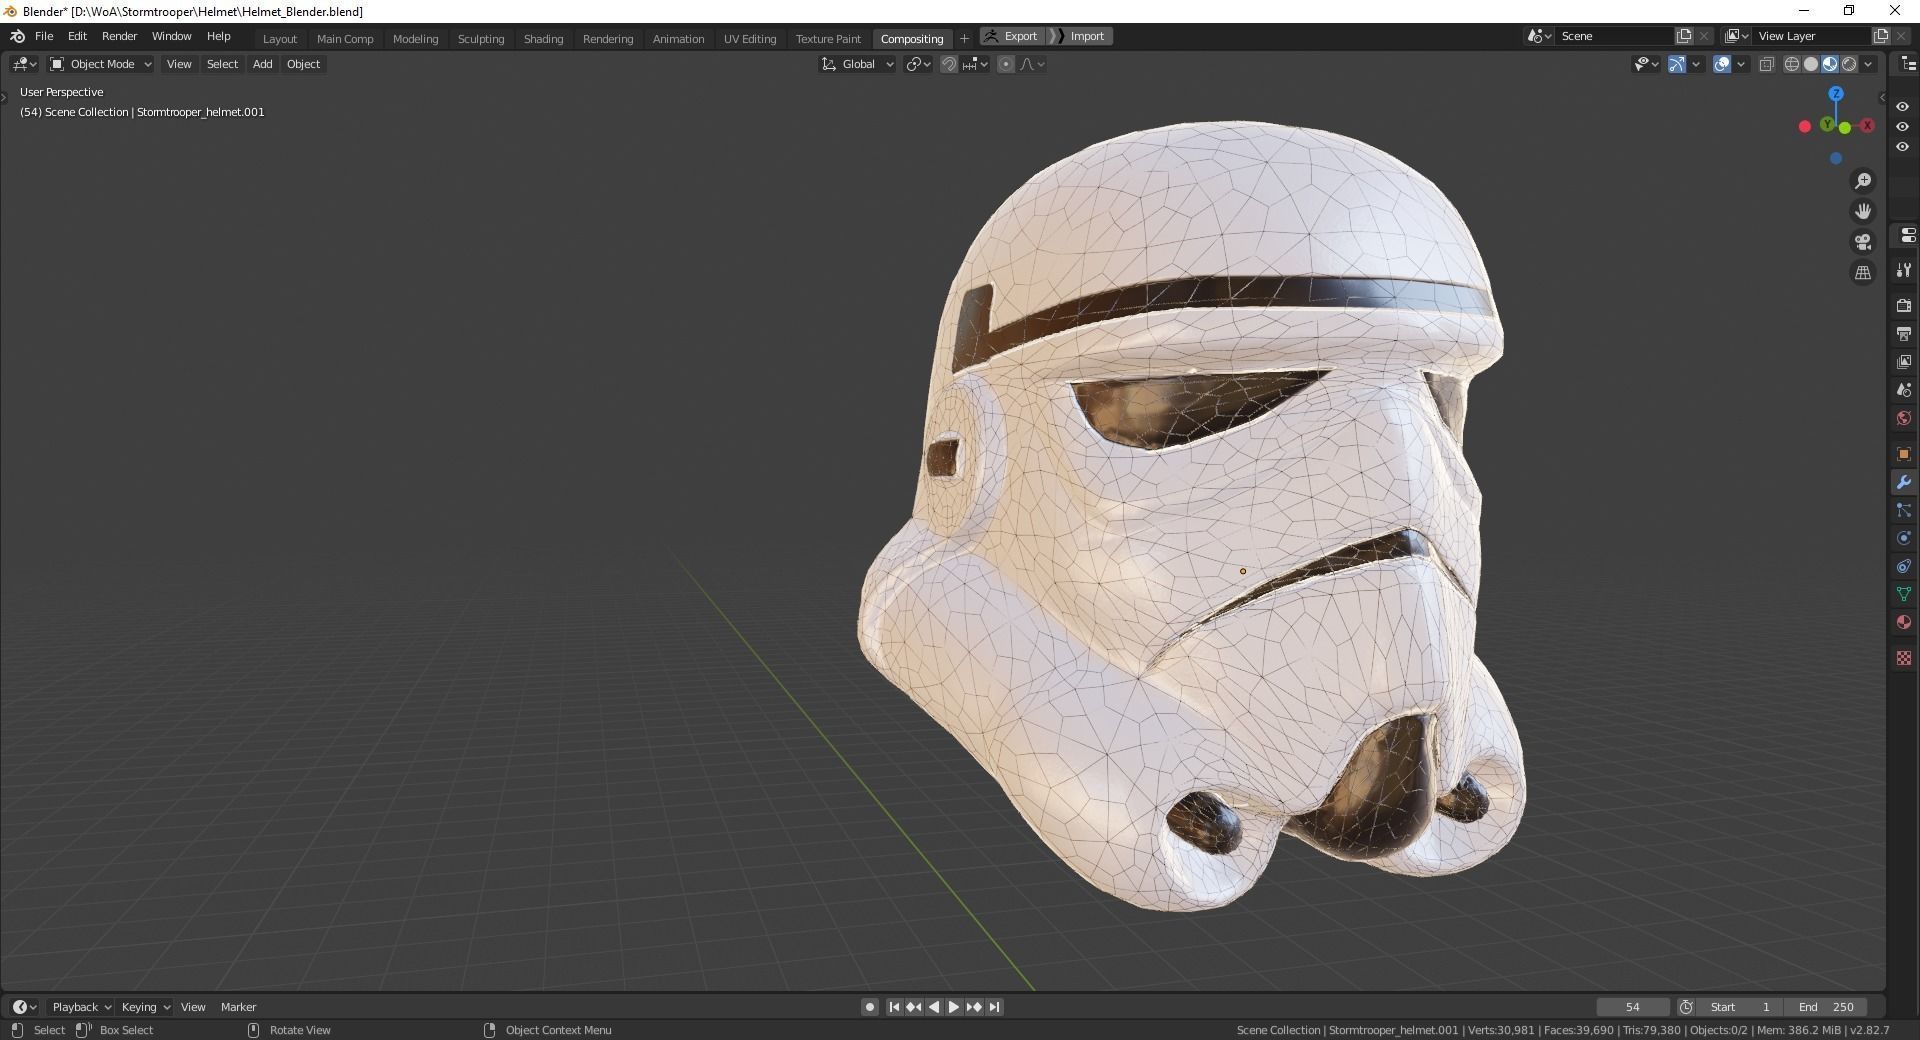Viewport: 1920px width, 1040px height.
Task: Select solid viewport shading
Action: pyautogui.click(x=1811, y=64)
